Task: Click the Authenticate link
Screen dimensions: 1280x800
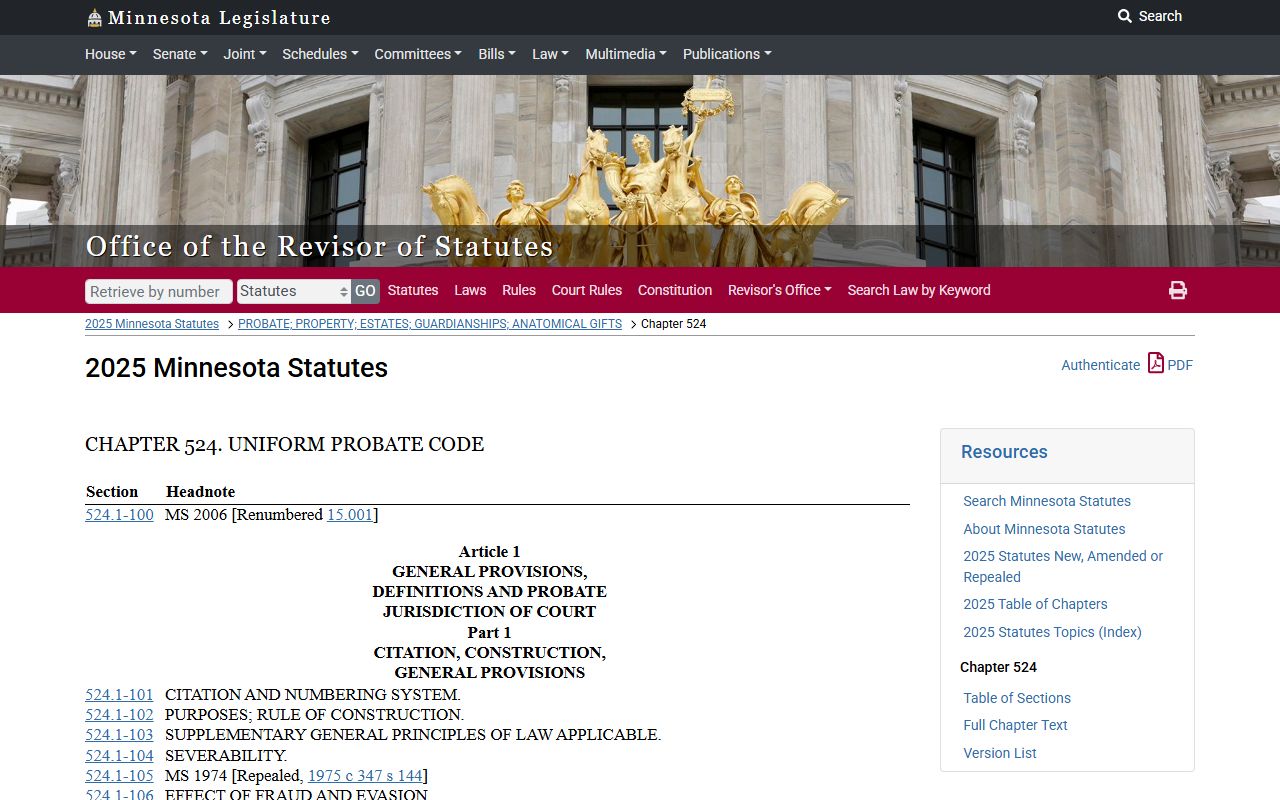Action: coord(1100,365)
